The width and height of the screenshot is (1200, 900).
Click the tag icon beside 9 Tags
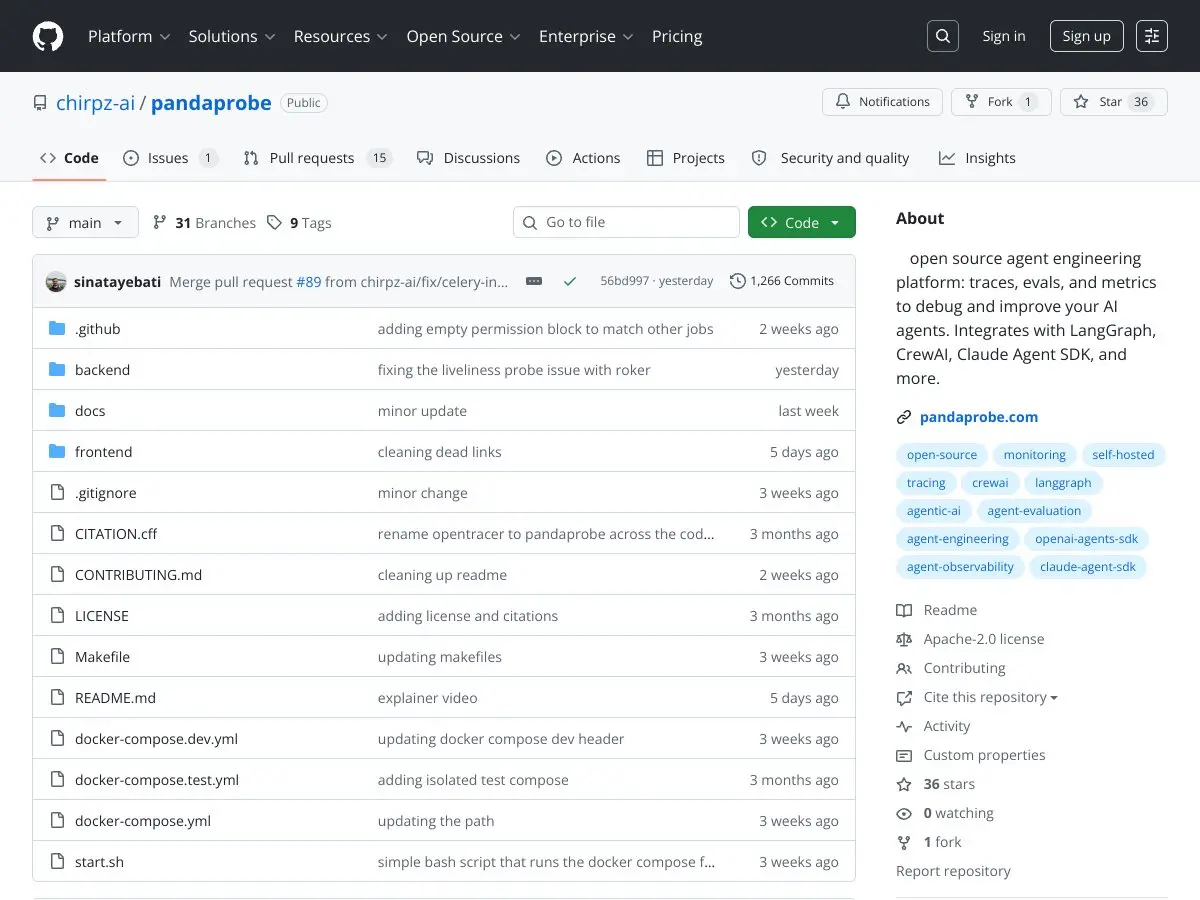pos(274,223)
